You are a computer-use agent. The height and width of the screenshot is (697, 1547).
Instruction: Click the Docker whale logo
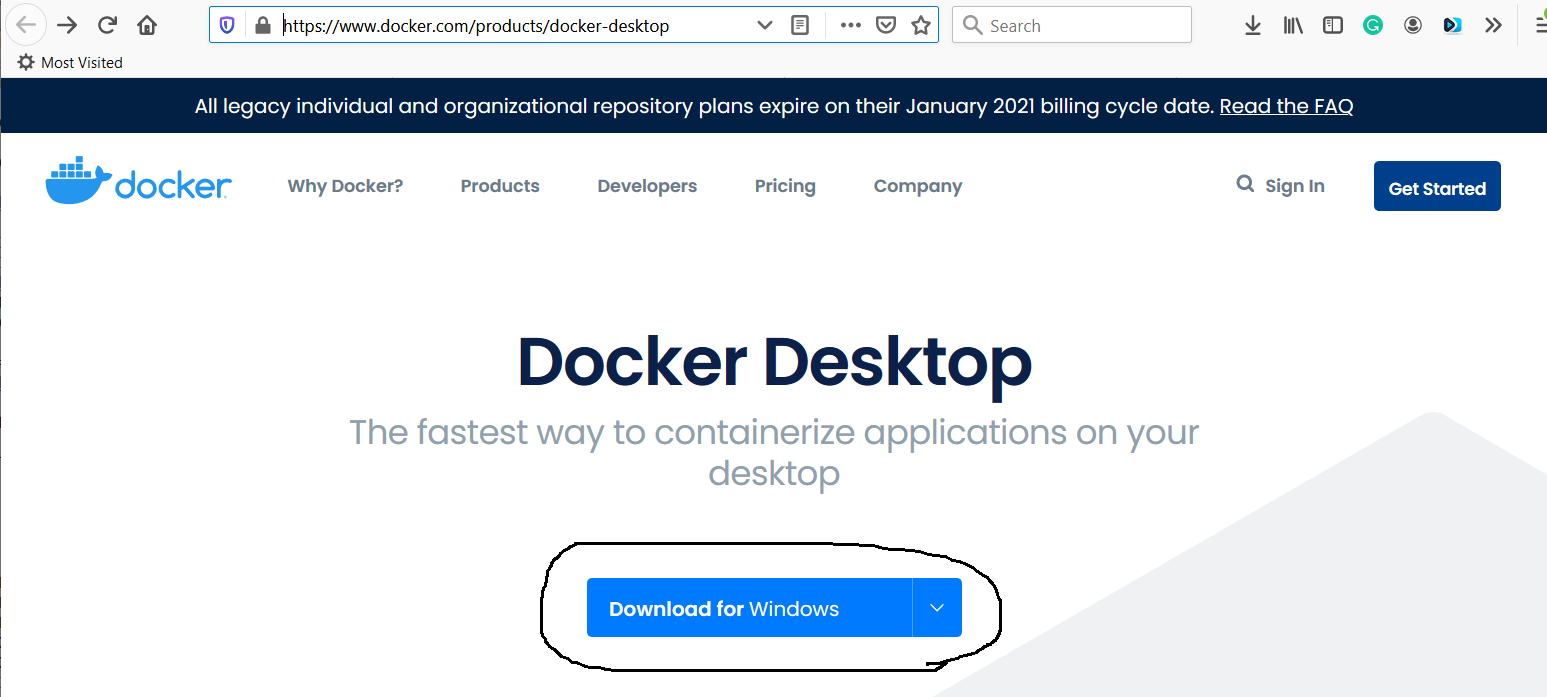click(138, 181)
